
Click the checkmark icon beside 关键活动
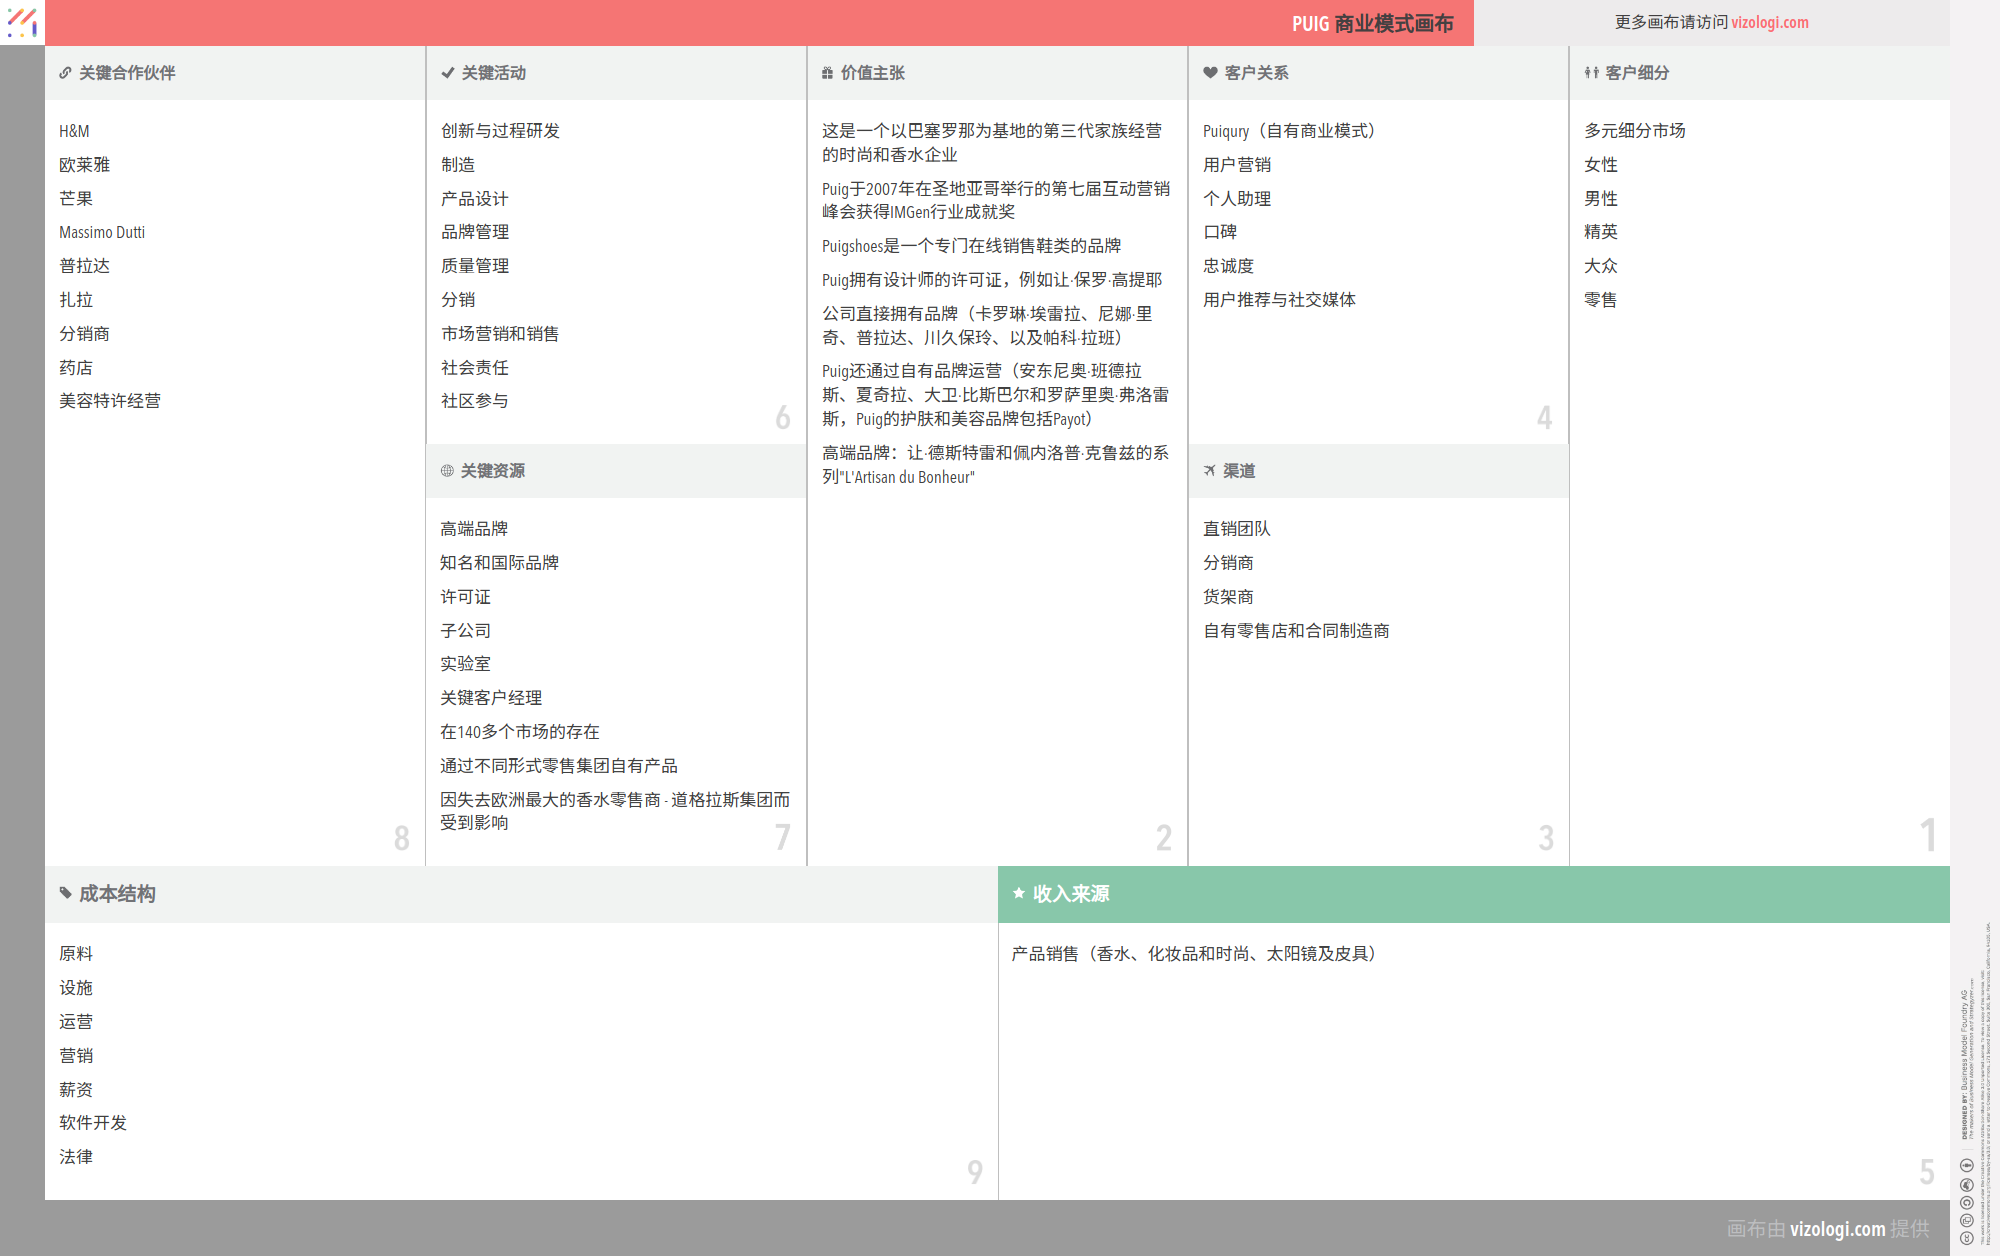[x=448, y=73]
